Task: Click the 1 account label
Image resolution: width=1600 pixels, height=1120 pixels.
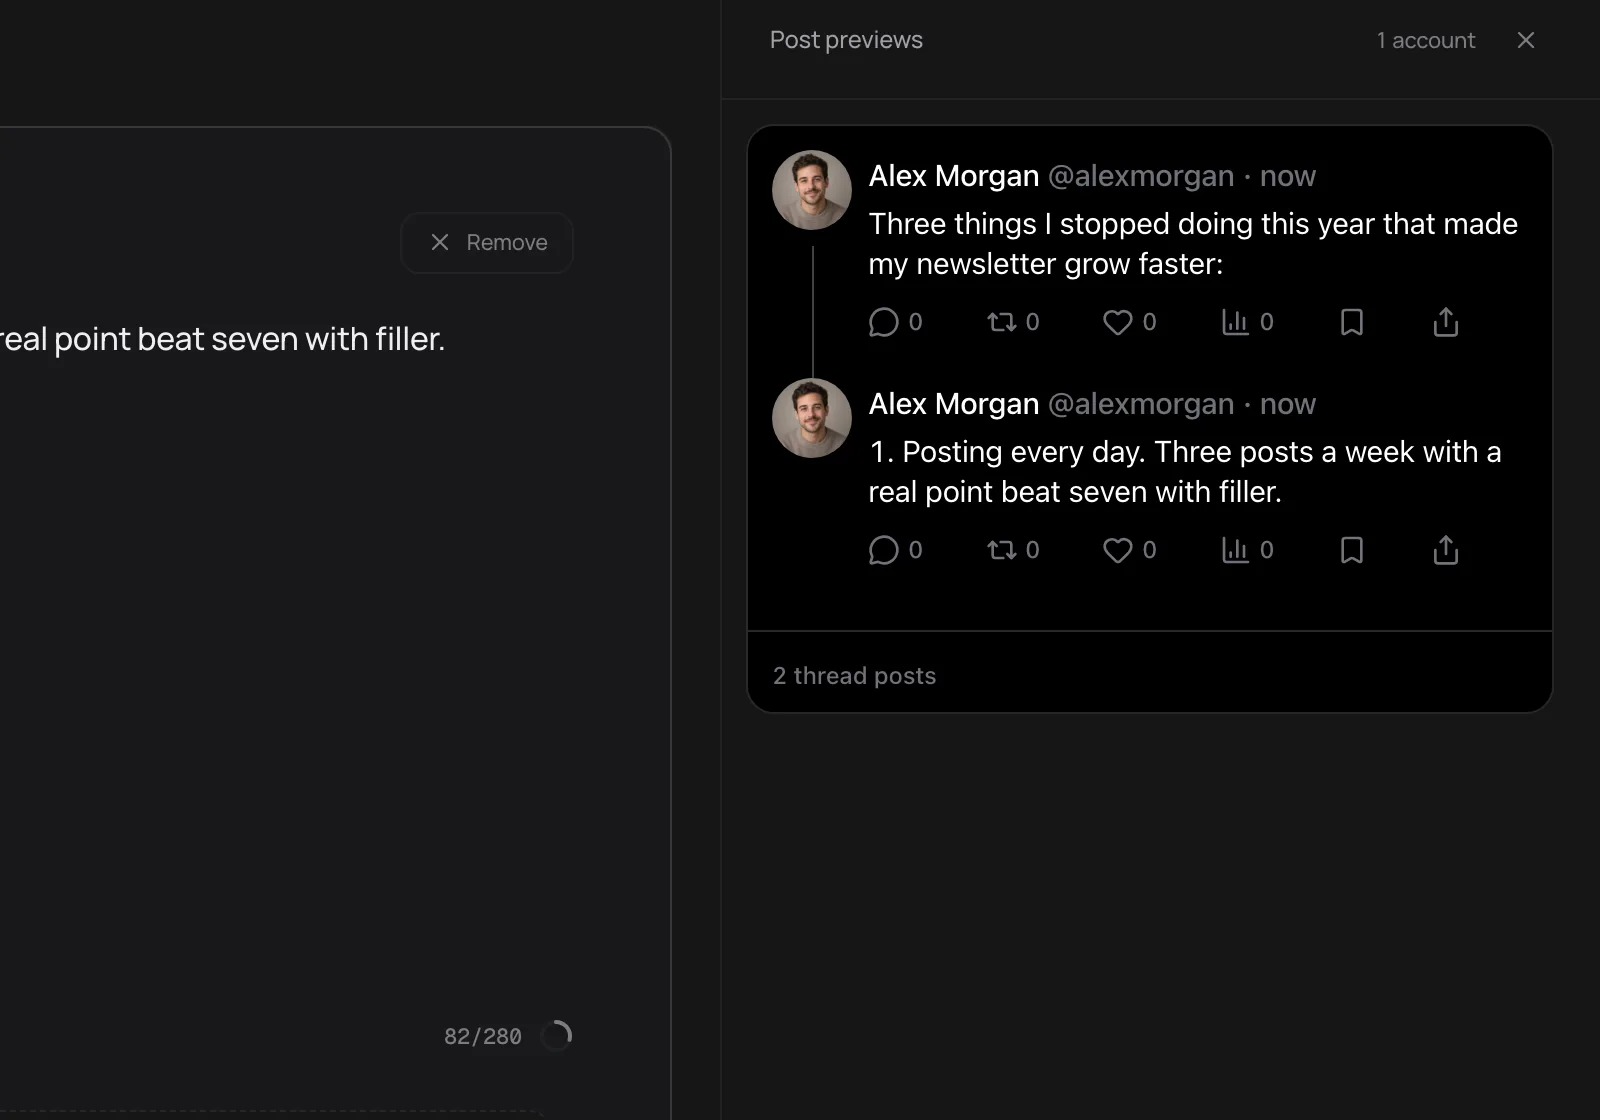Action: click(1426, 40)
